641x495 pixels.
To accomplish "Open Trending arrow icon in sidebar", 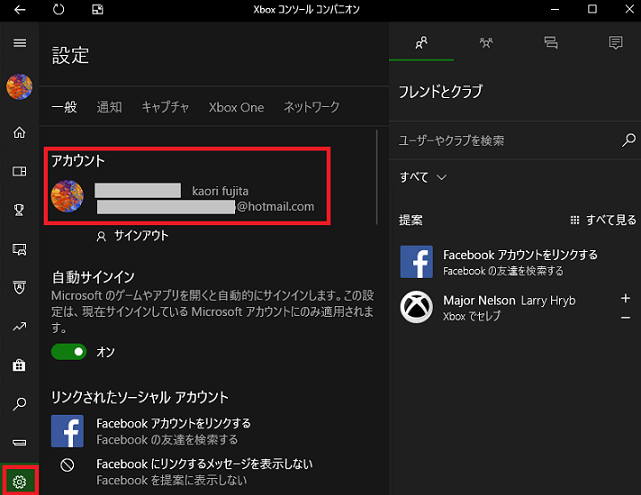I will click(x=19, y=326).
